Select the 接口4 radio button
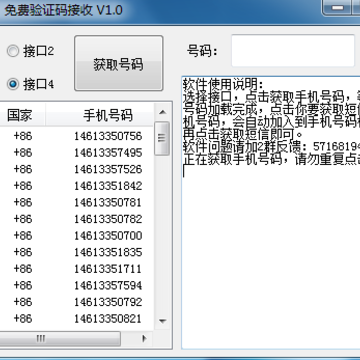Viewport: 360px width, 360px height. pos(30,84)
